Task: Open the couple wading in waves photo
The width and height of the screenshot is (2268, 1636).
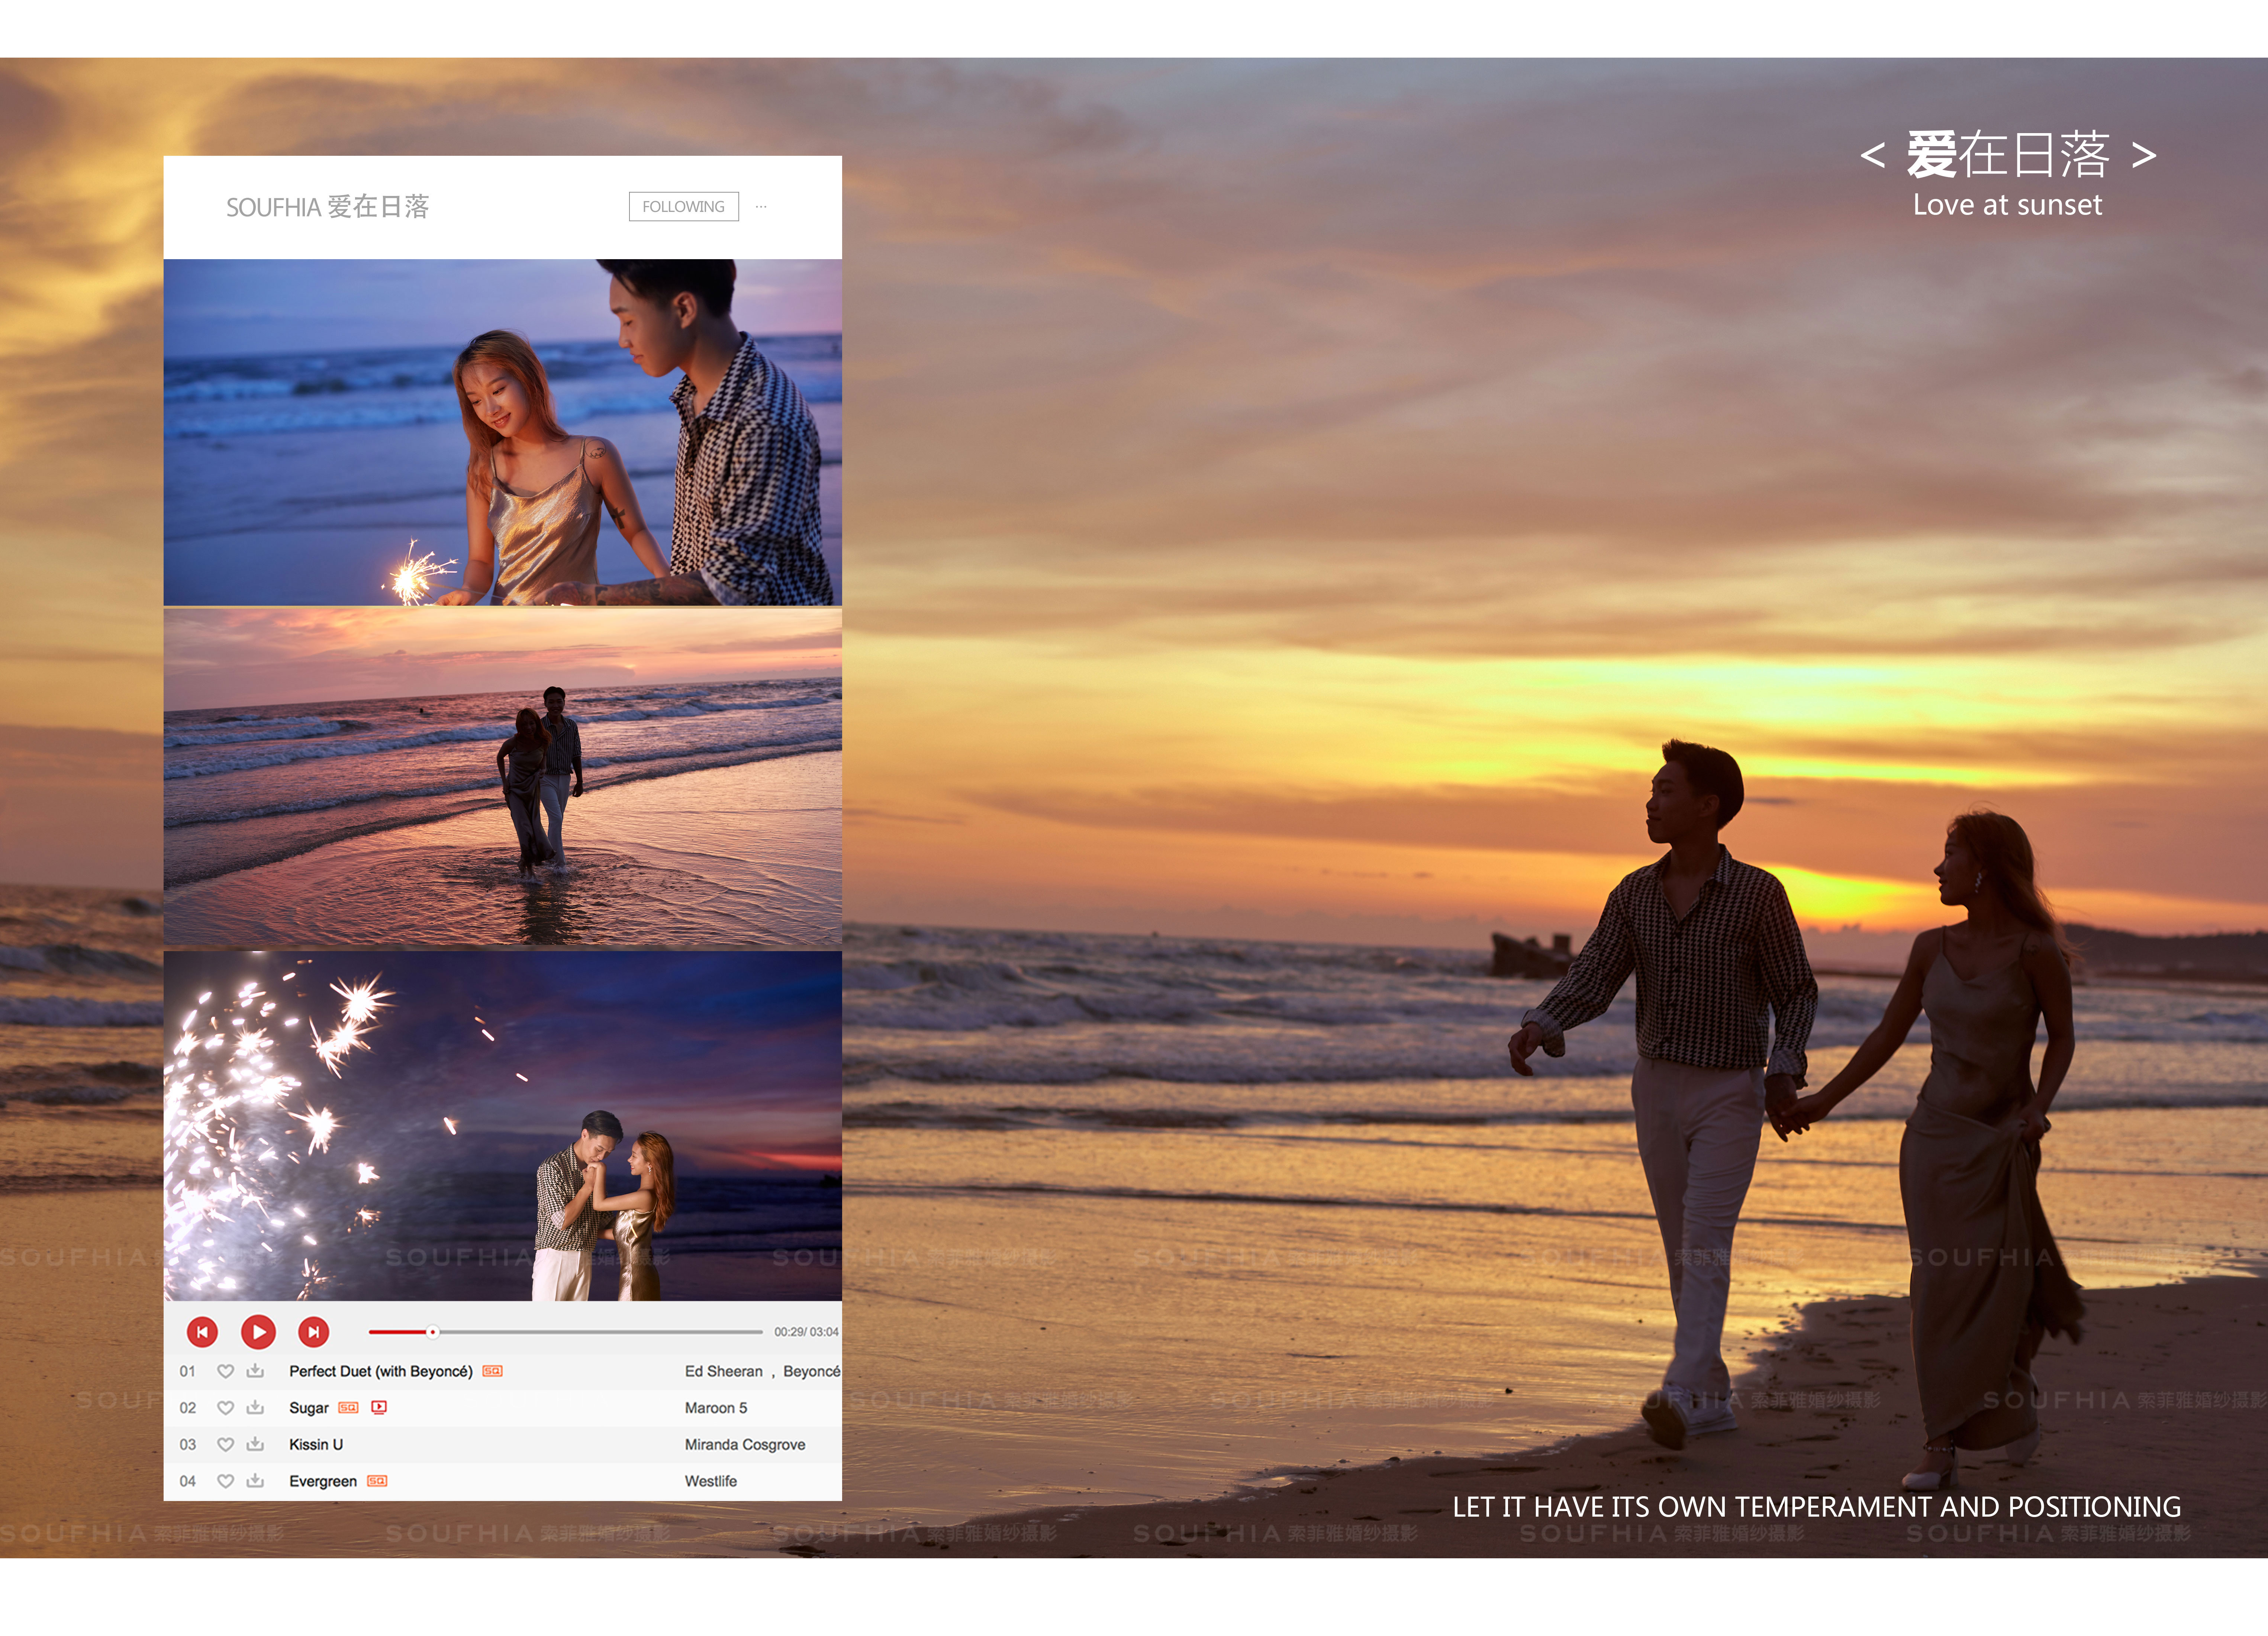Action: (x=503, y=778)
